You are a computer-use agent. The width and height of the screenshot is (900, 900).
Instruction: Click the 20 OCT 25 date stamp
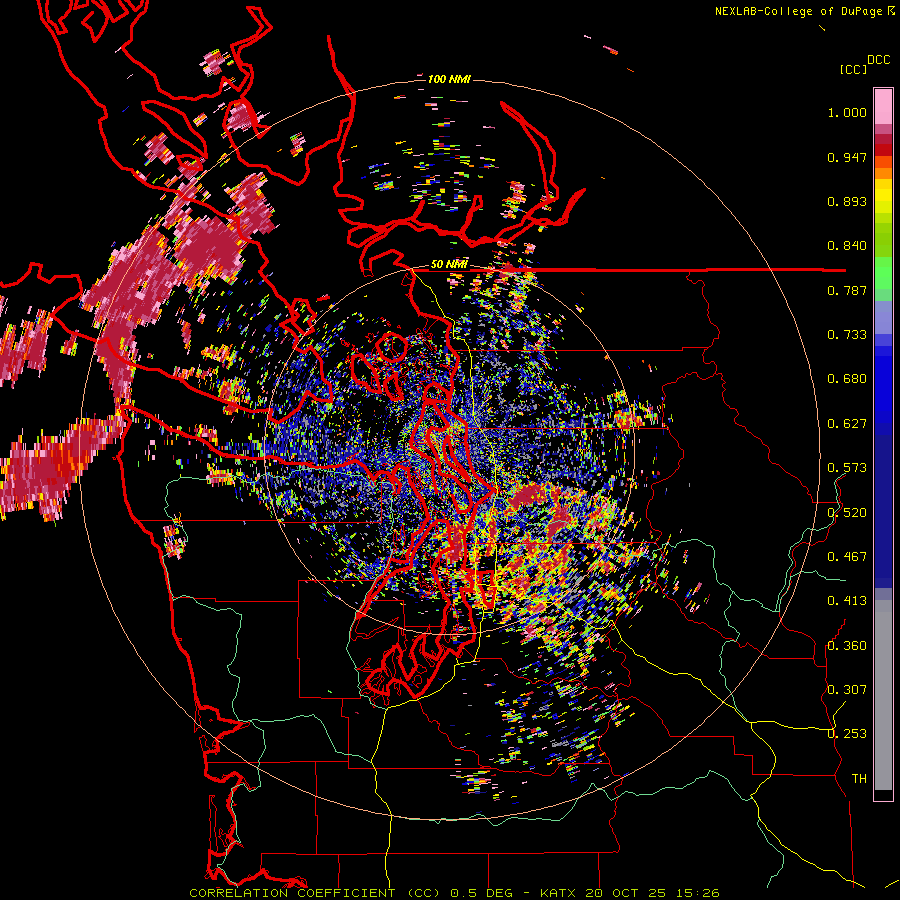(626, 893)
